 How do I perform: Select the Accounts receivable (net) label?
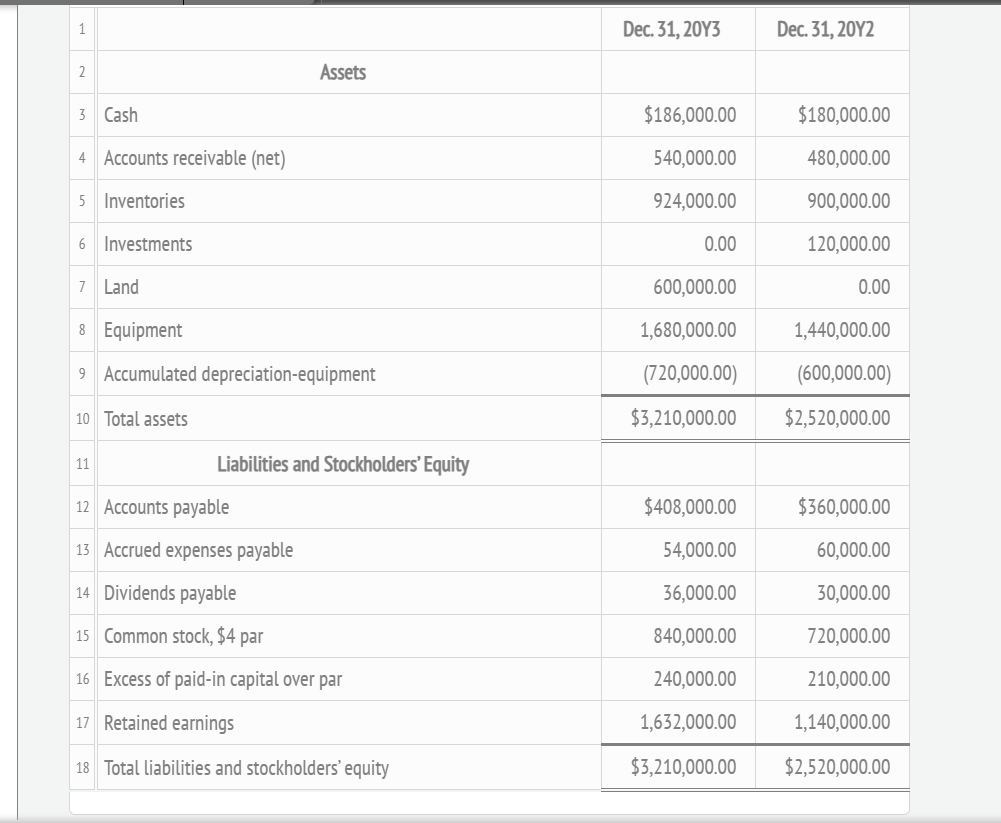point(195,158)
